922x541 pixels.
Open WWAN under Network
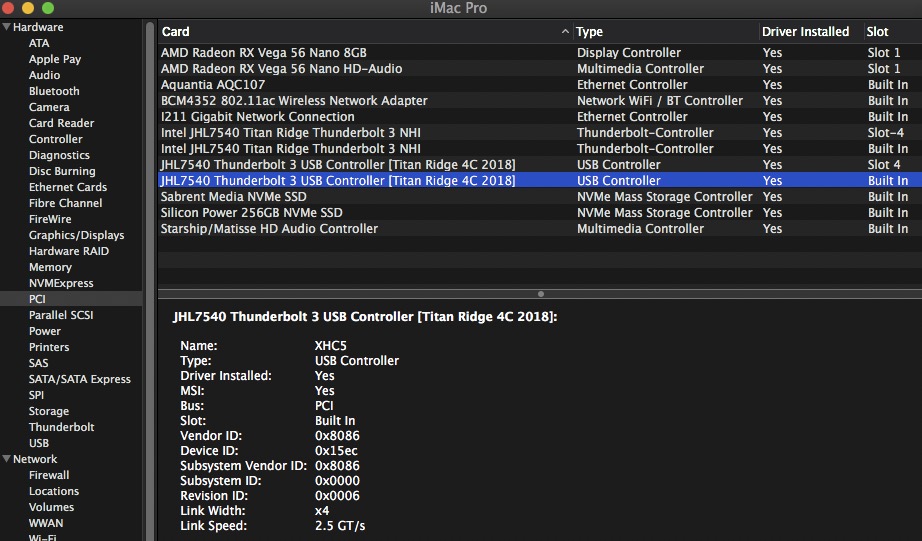[x=46, y=523]
